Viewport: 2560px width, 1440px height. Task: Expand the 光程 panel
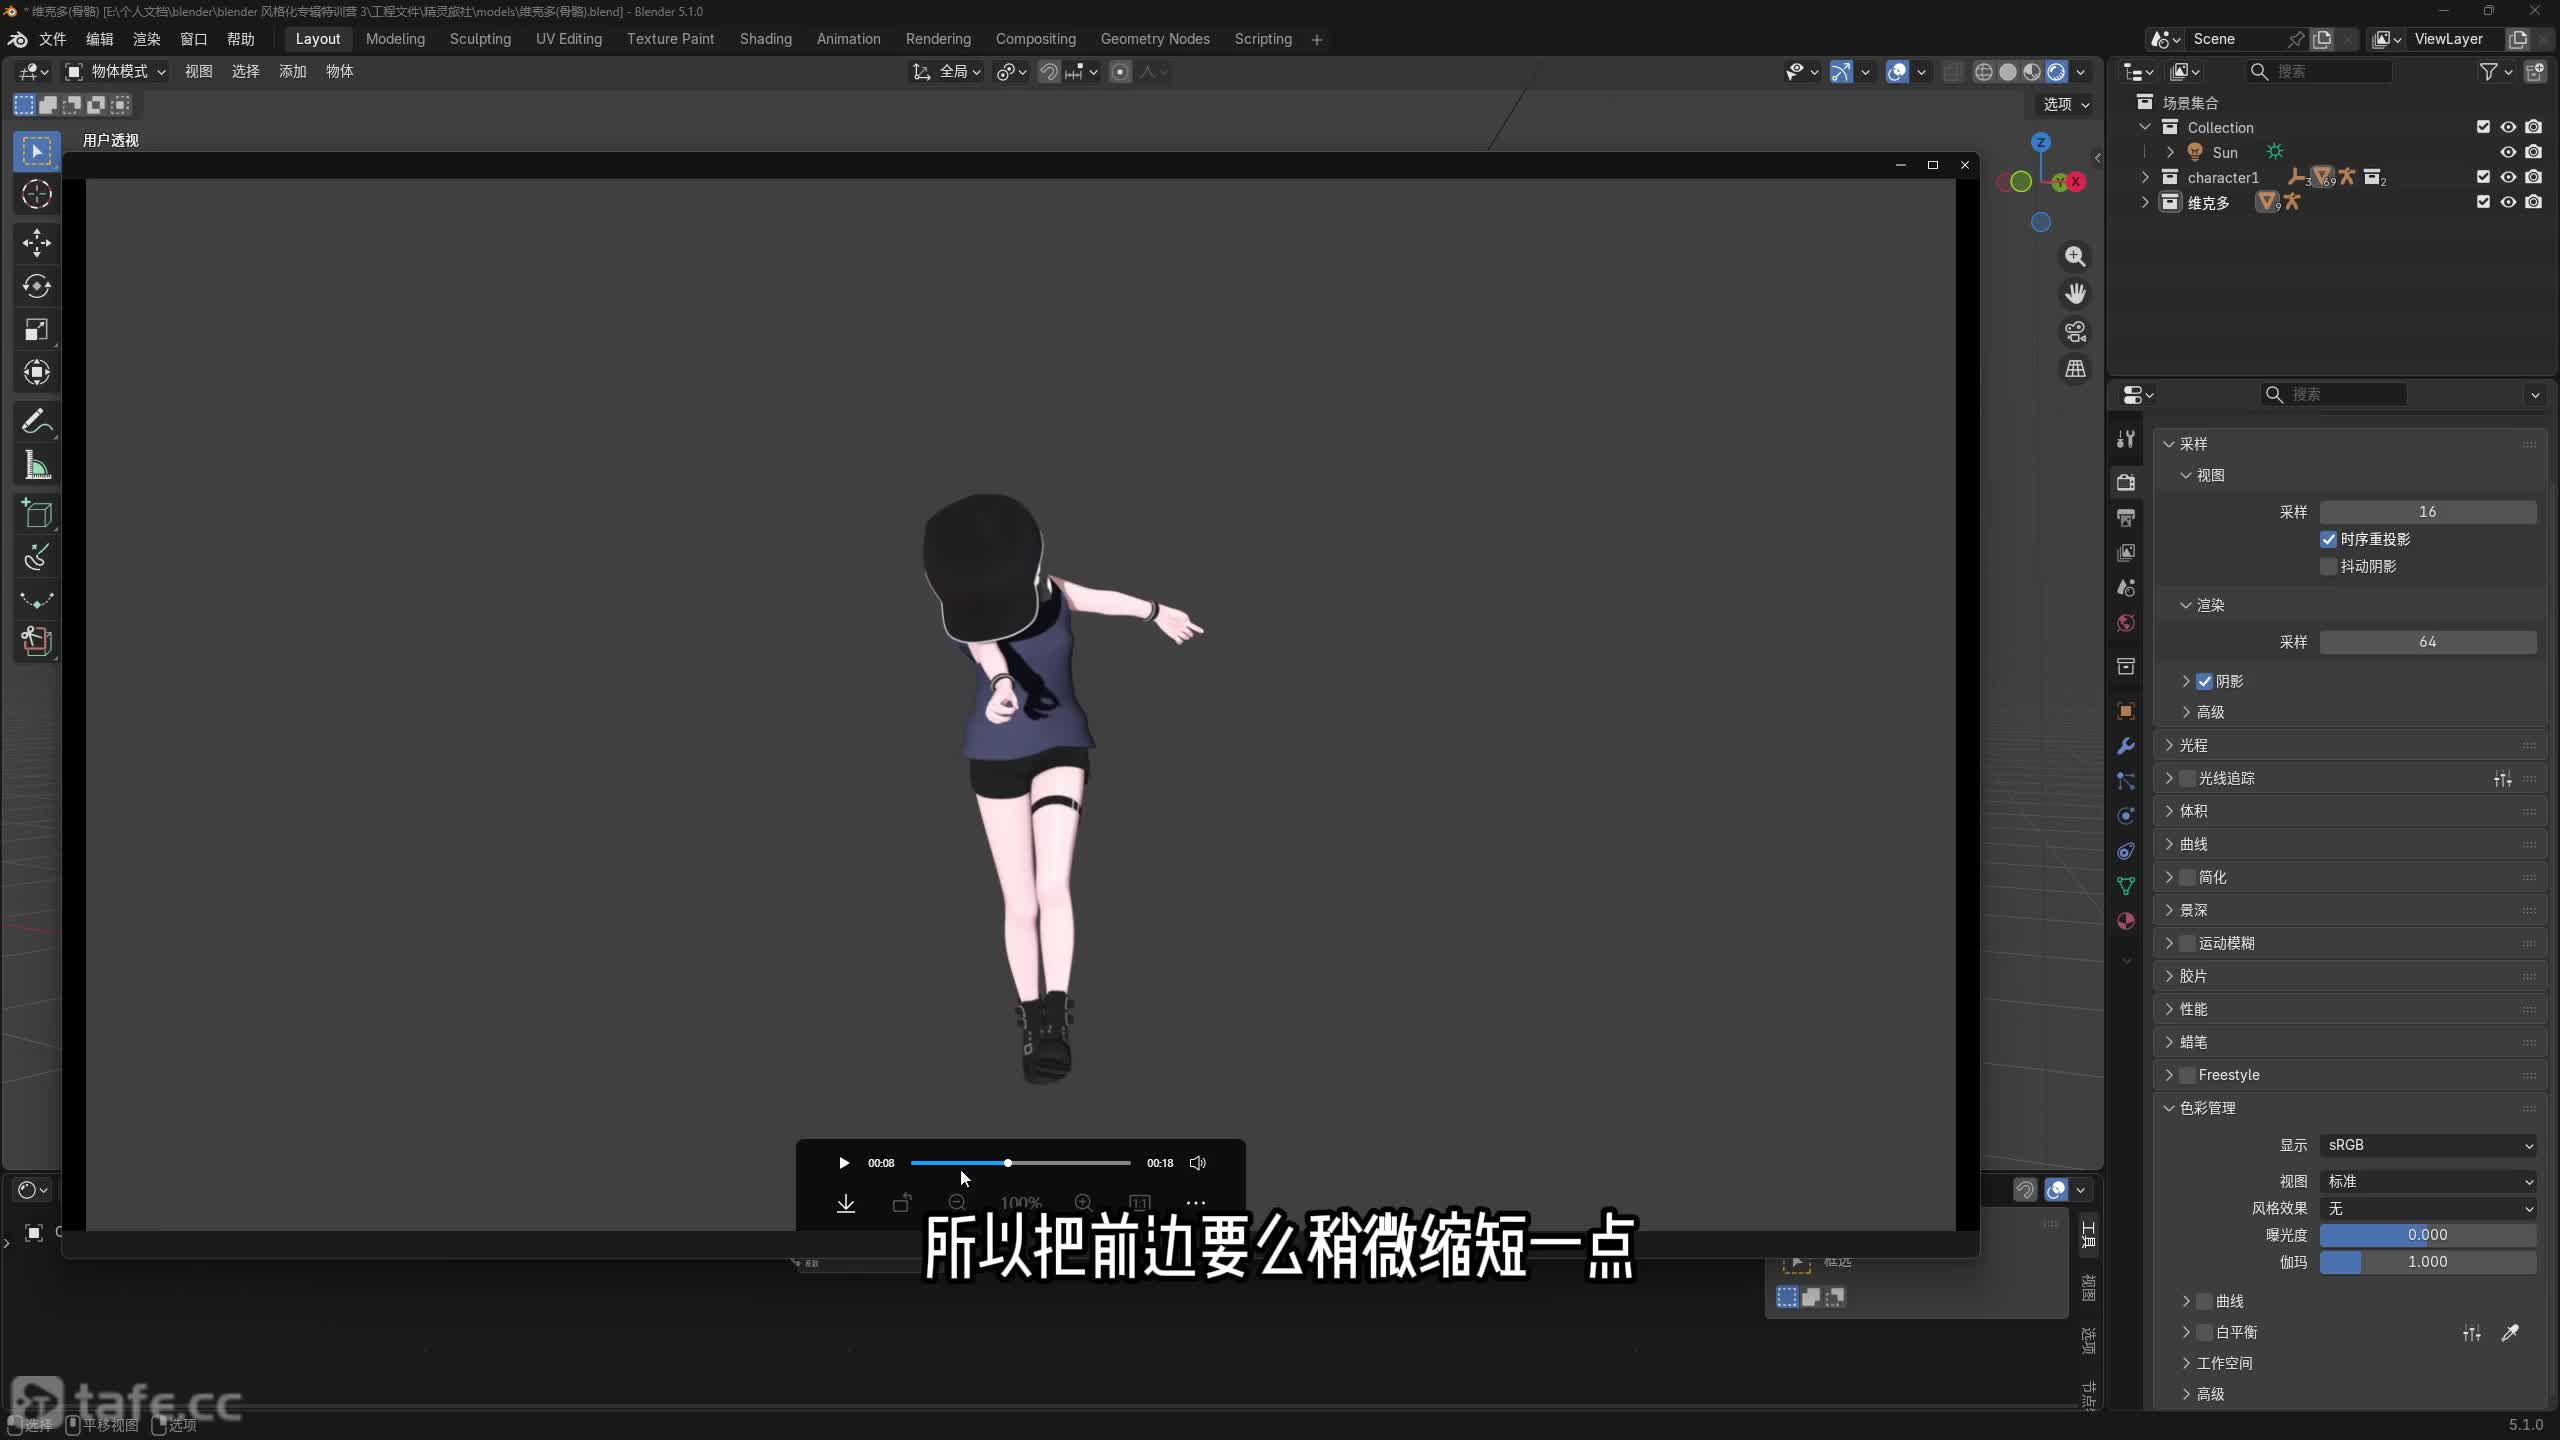2349,746
